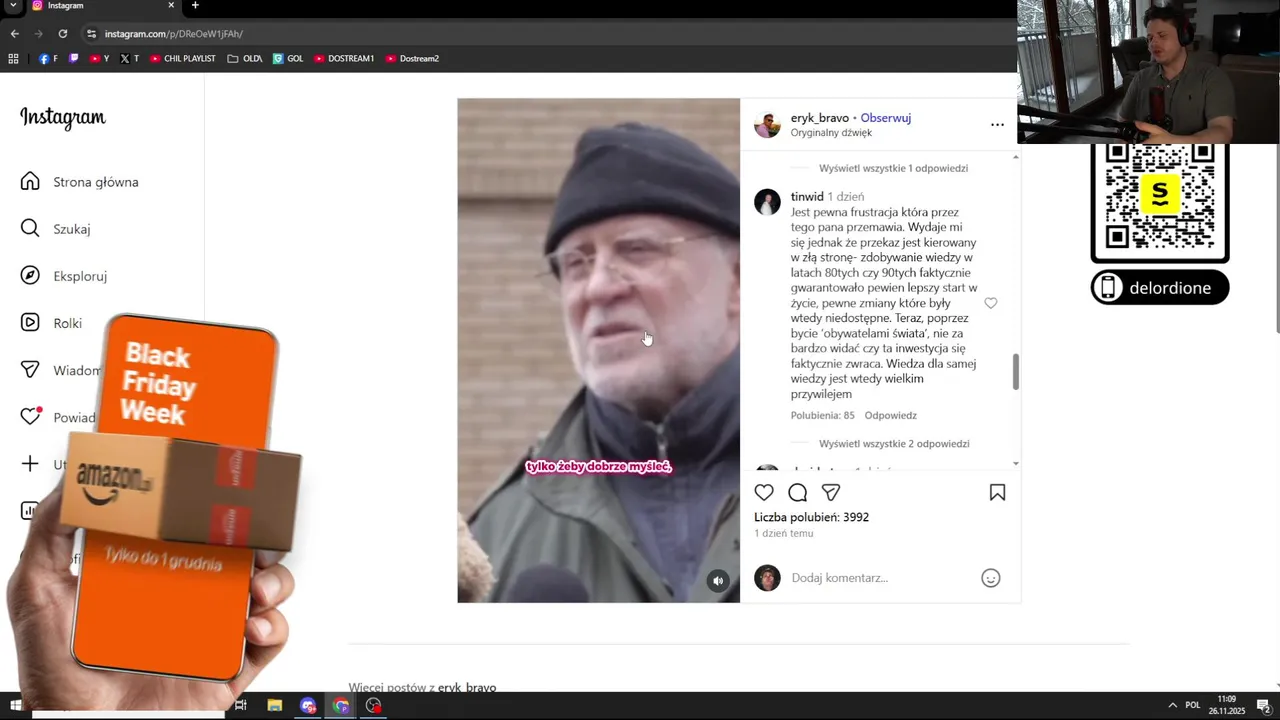Expand 'Wyświetl wszystkie 2 odpowiedzi' replies
1280x720 pixels.
(894, 444)
